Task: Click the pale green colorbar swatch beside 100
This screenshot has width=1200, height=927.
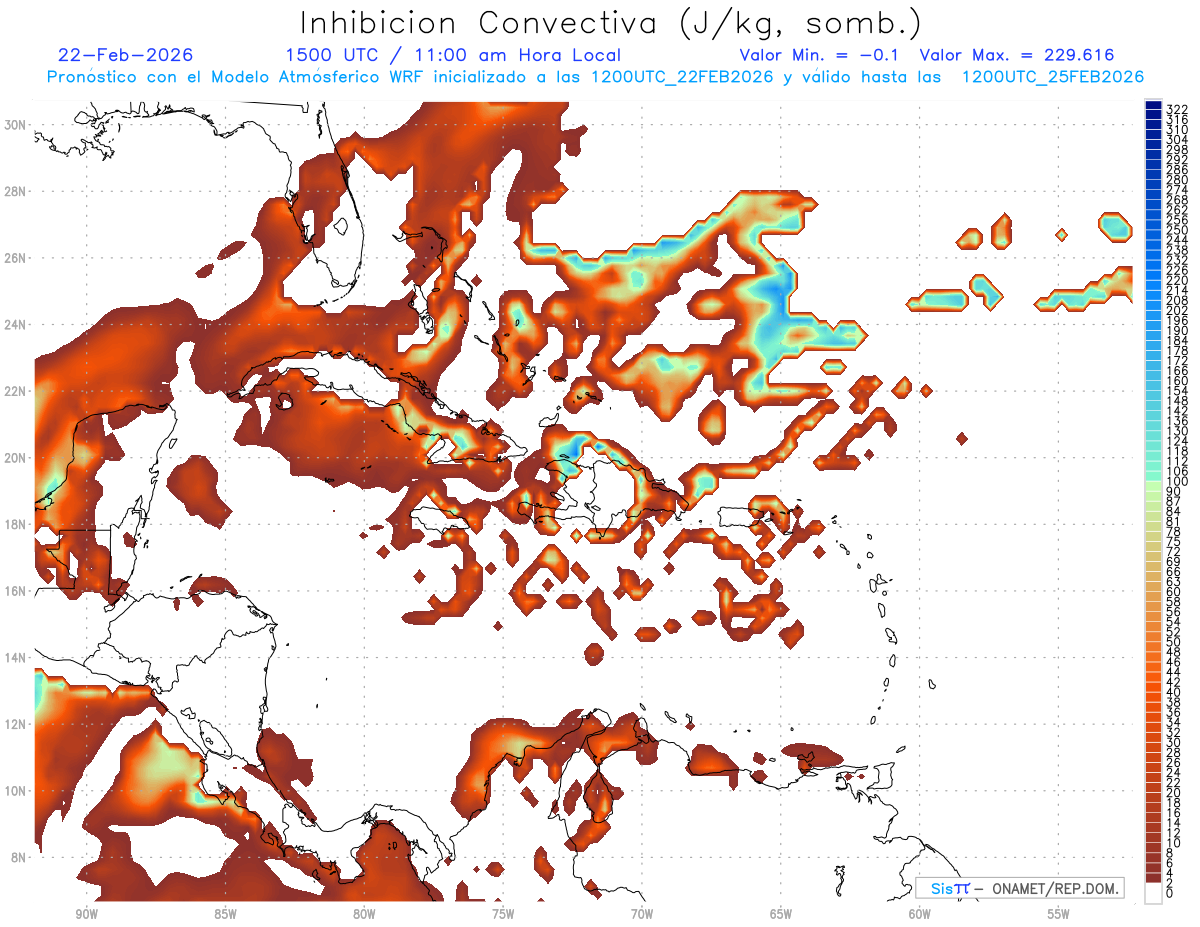Action: click(1153, 485)
